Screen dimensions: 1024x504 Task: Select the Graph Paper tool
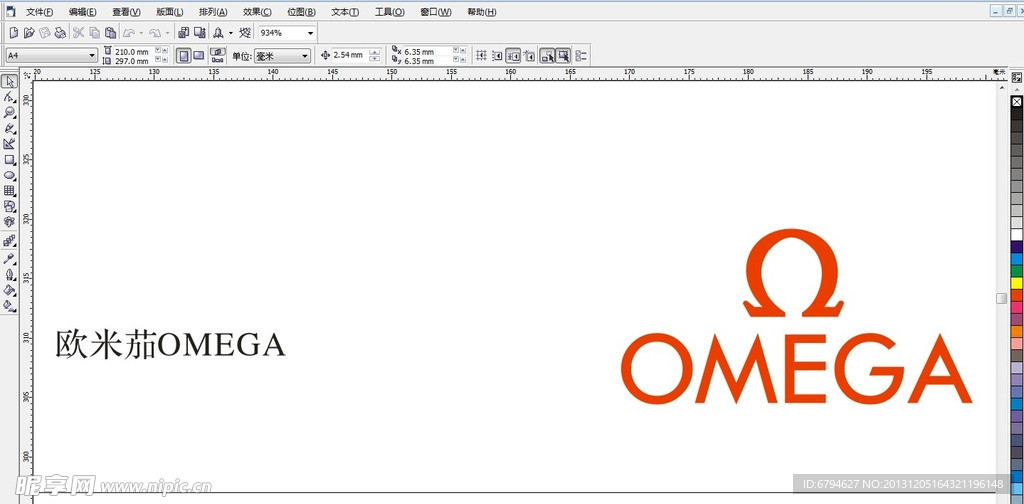(x=9, y=191)
